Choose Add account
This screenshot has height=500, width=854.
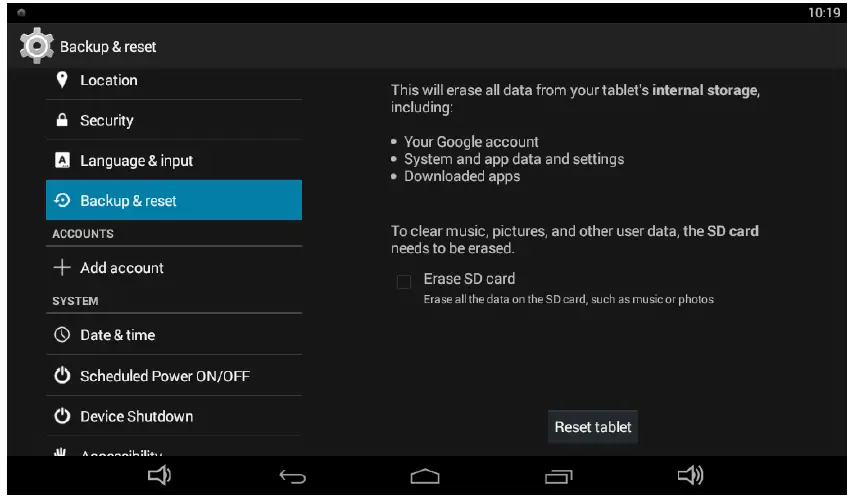[x=174, y=267]
